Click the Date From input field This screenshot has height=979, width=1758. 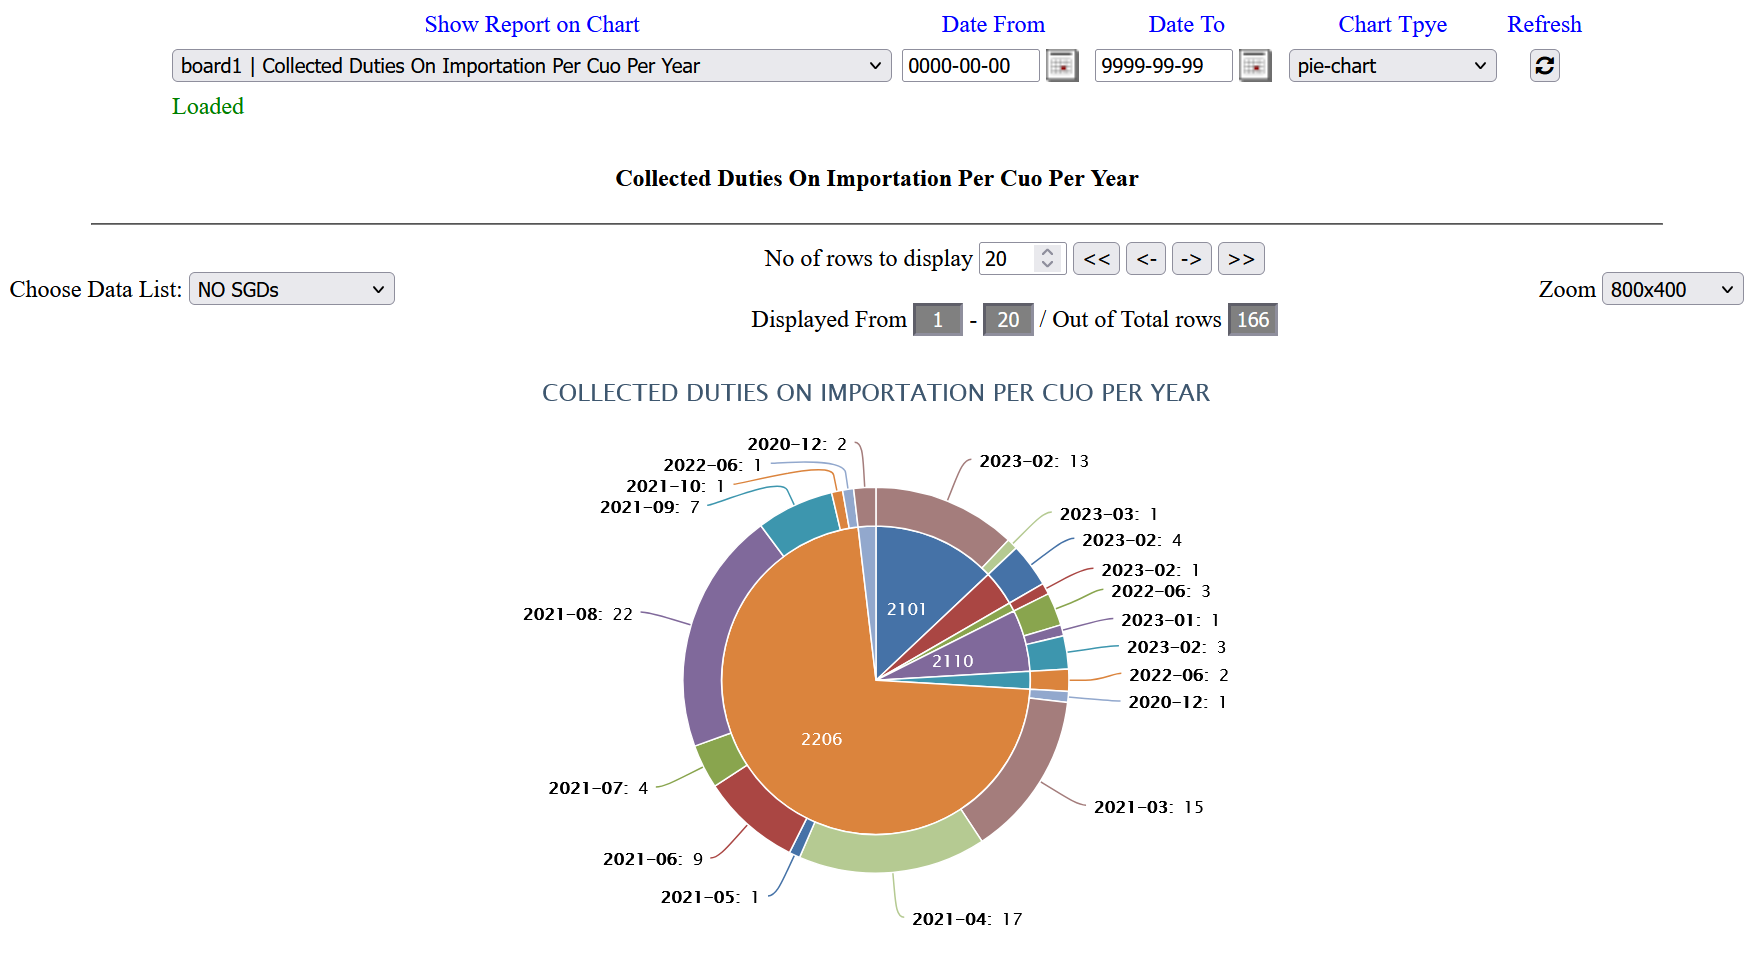(x=970, y=66)
